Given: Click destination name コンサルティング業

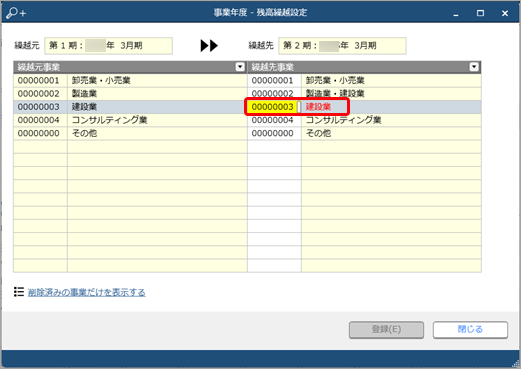Looking at the screenshot, I should coord(344,120).
